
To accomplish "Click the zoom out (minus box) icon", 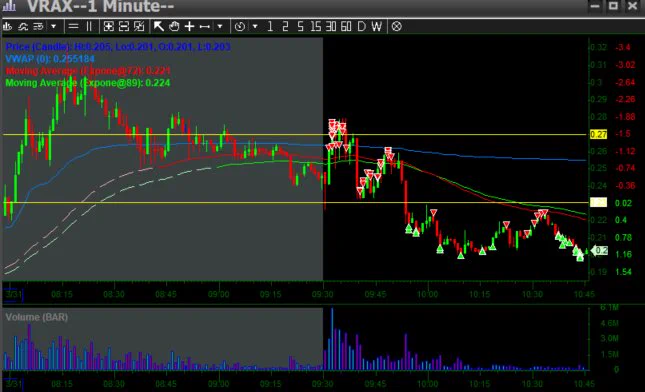I will point(124,27).
